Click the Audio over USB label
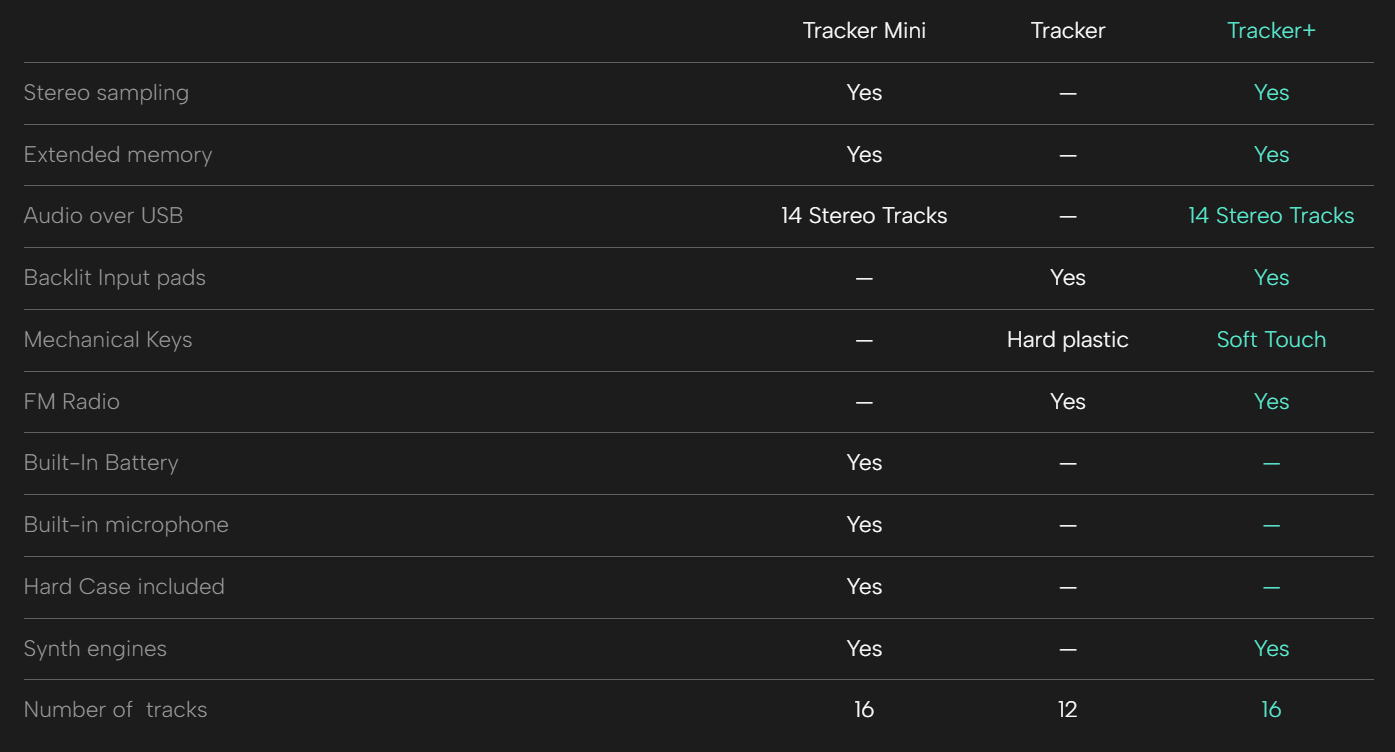Viewport: 1395px width, 752px height. (x=103, y=216)
